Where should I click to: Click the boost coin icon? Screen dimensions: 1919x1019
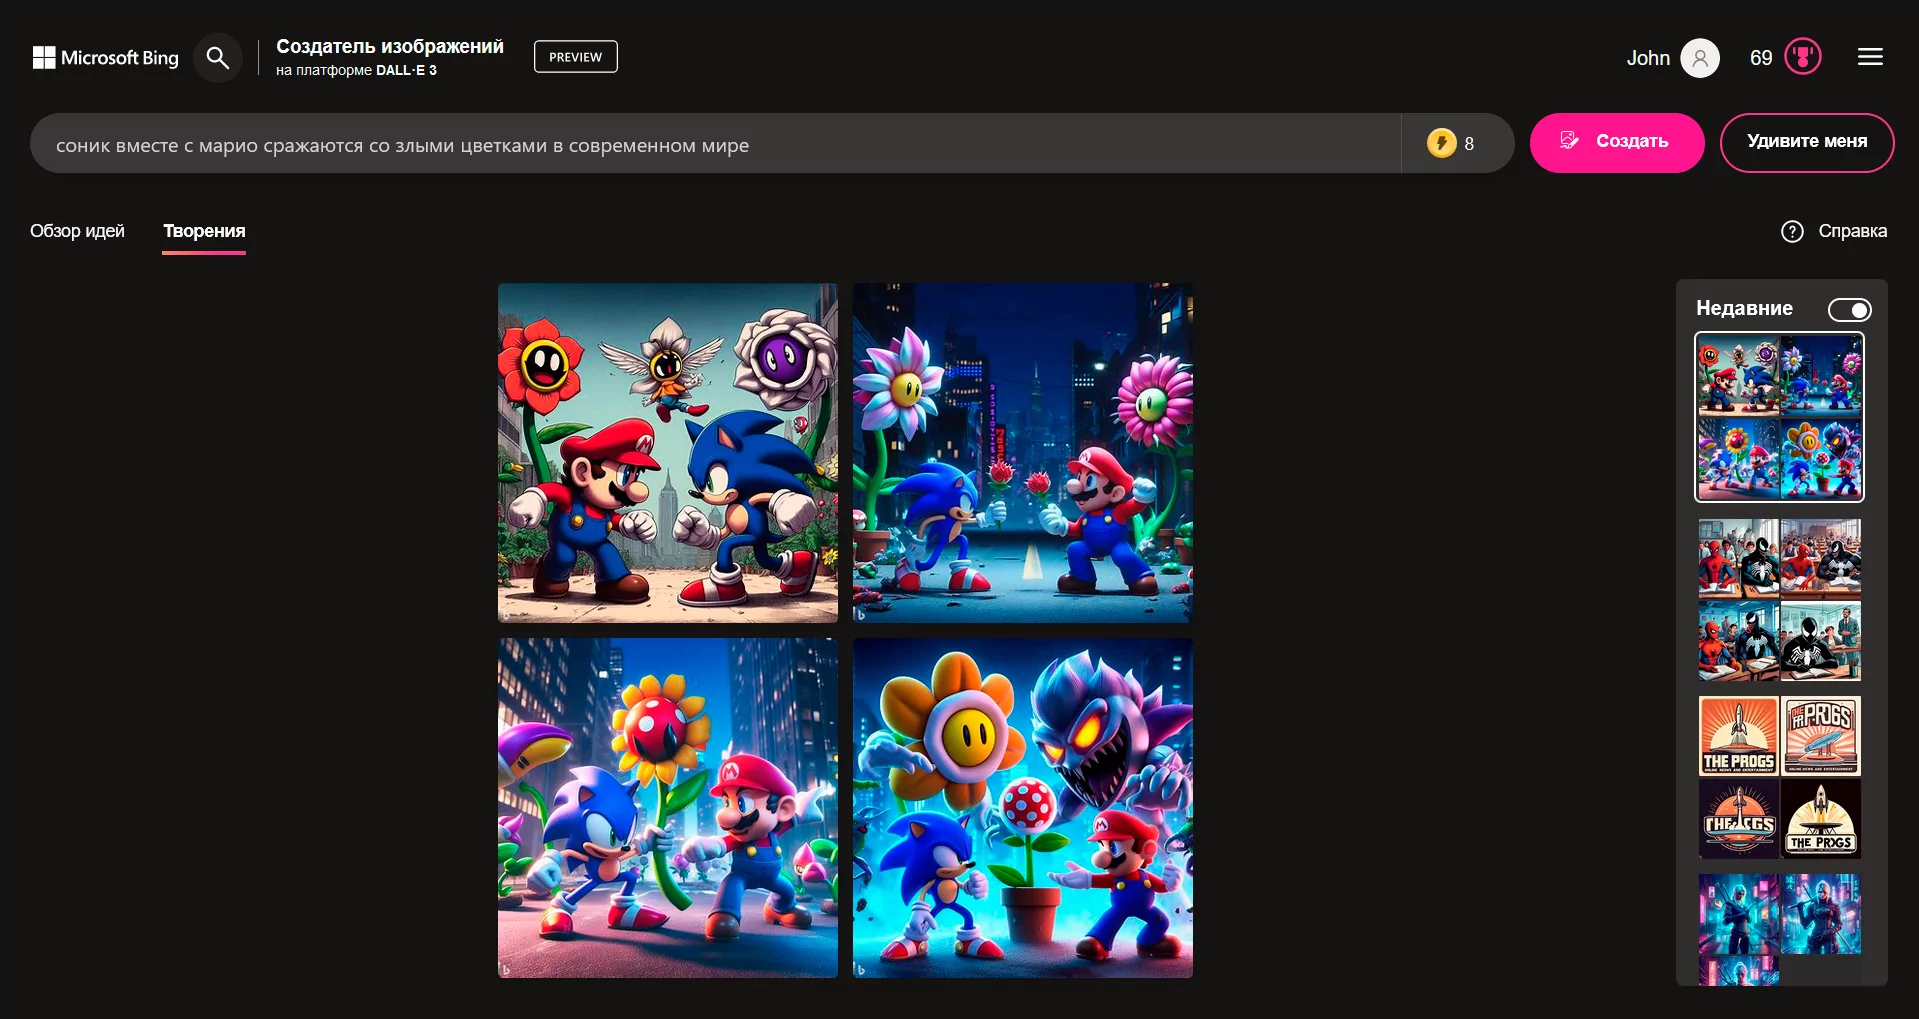[x=1441, y=143]
